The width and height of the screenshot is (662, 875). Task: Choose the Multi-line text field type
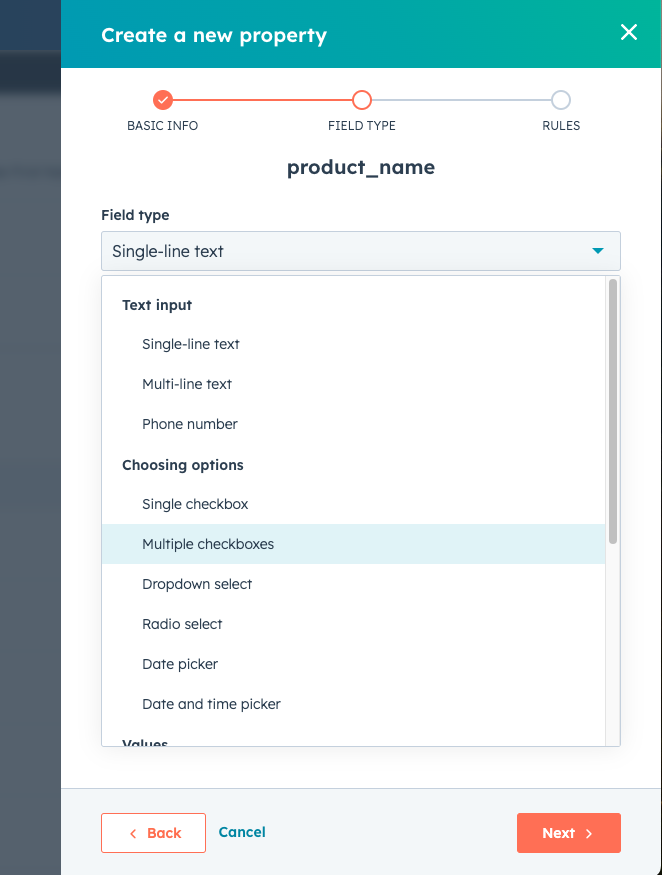[x=187, y=384]
